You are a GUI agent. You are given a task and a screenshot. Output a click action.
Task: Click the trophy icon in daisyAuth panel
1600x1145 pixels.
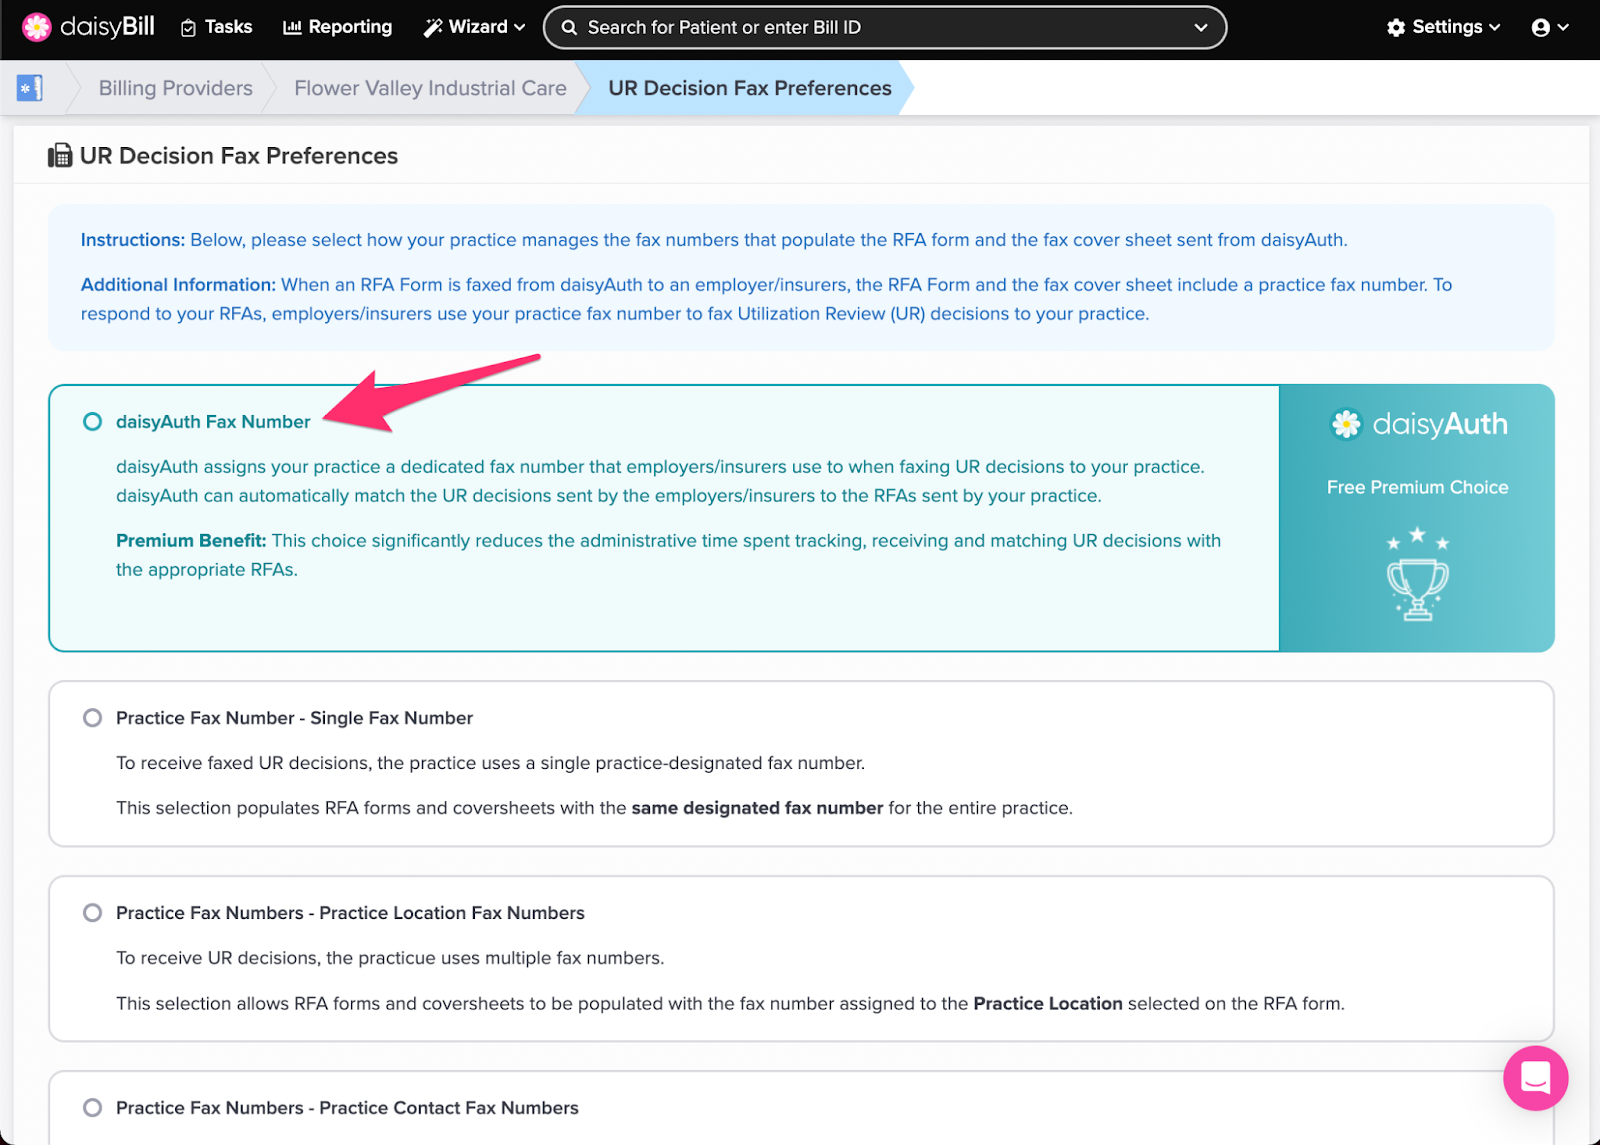tap(1417, 575)
